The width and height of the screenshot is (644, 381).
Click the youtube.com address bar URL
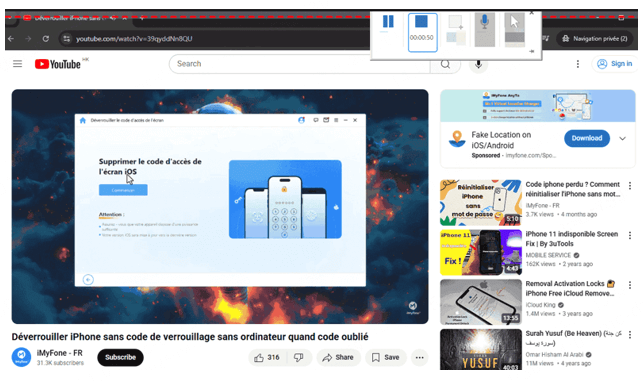(x=134, y=39)
